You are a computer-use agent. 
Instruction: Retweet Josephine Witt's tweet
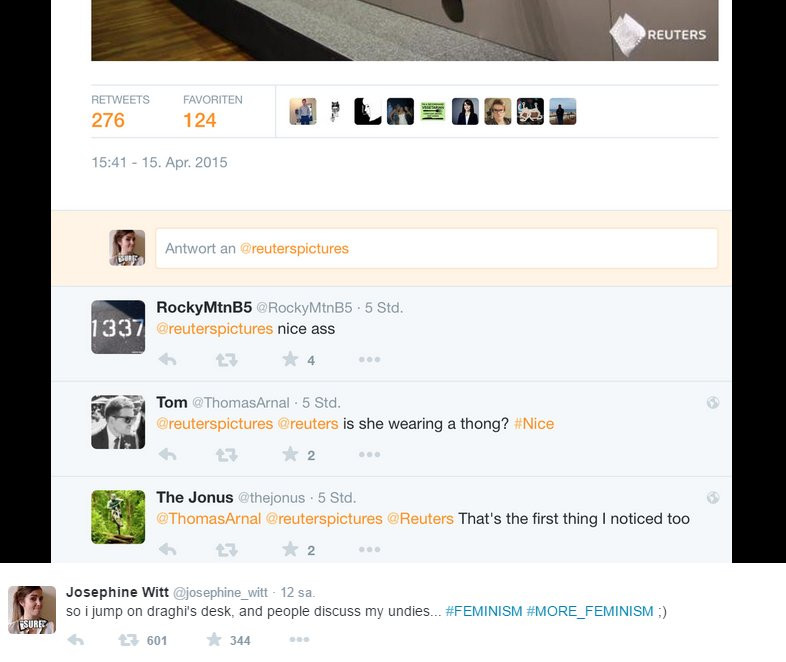[x=128, y=640]
